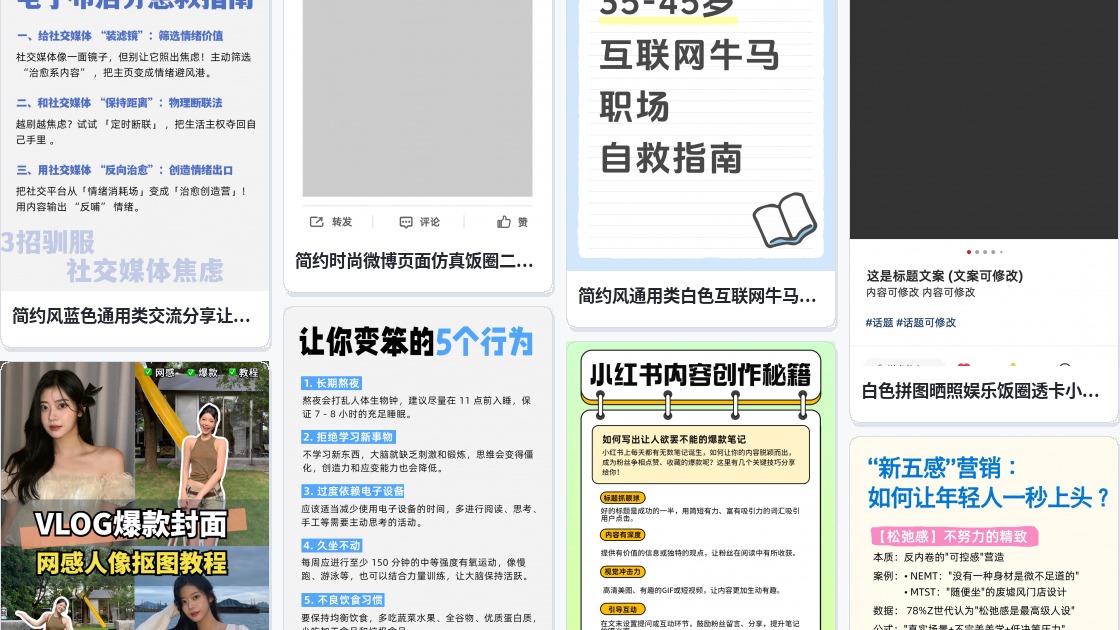The image size is (1120, 630).
Task: Click the yellow 标题抓眼球 label
Action: (623, 498)
